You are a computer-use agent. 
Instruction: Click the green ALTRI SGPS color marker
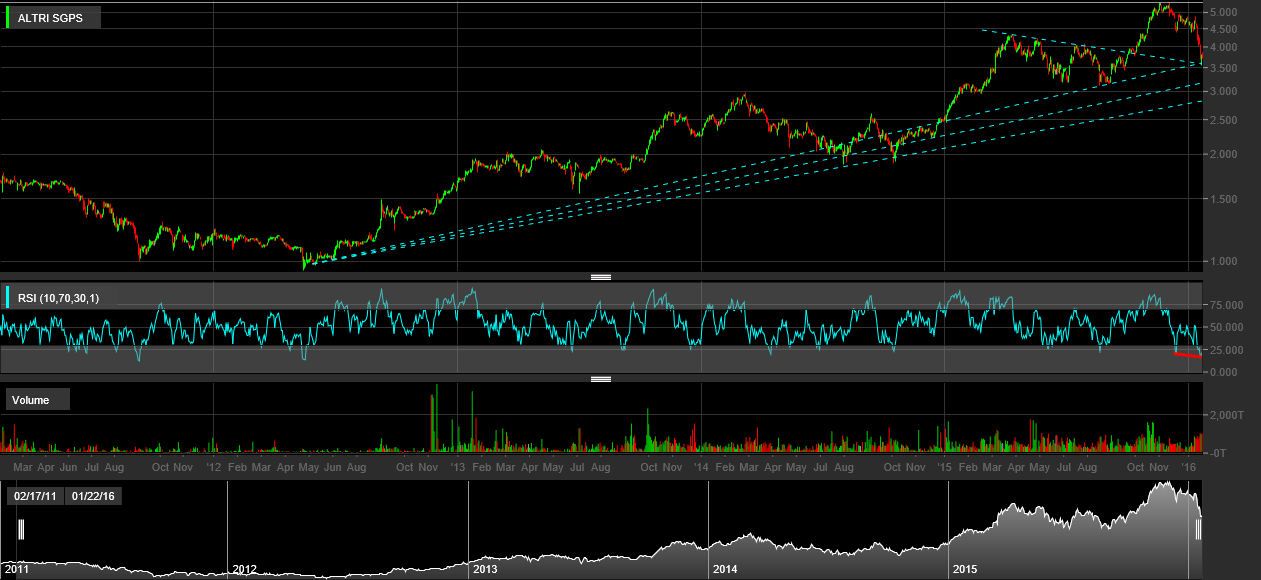click(8, 18)
